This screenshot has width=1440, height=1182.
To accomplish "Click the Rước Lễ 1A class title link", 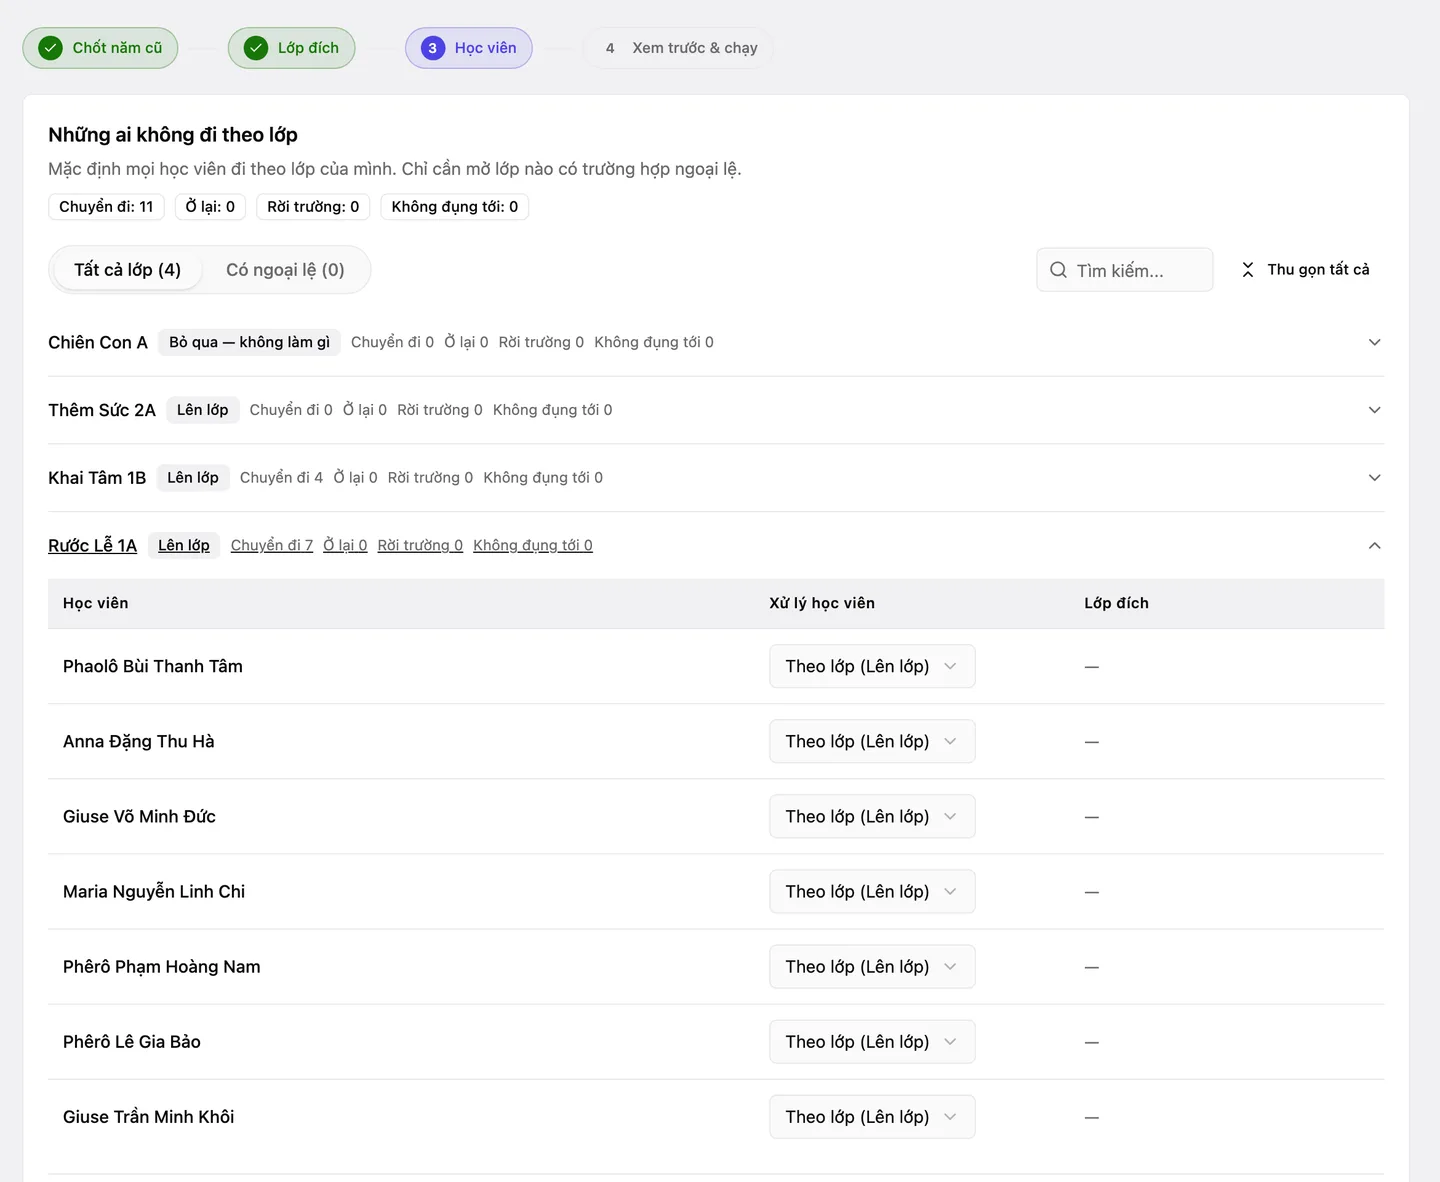I will (92, 546).
